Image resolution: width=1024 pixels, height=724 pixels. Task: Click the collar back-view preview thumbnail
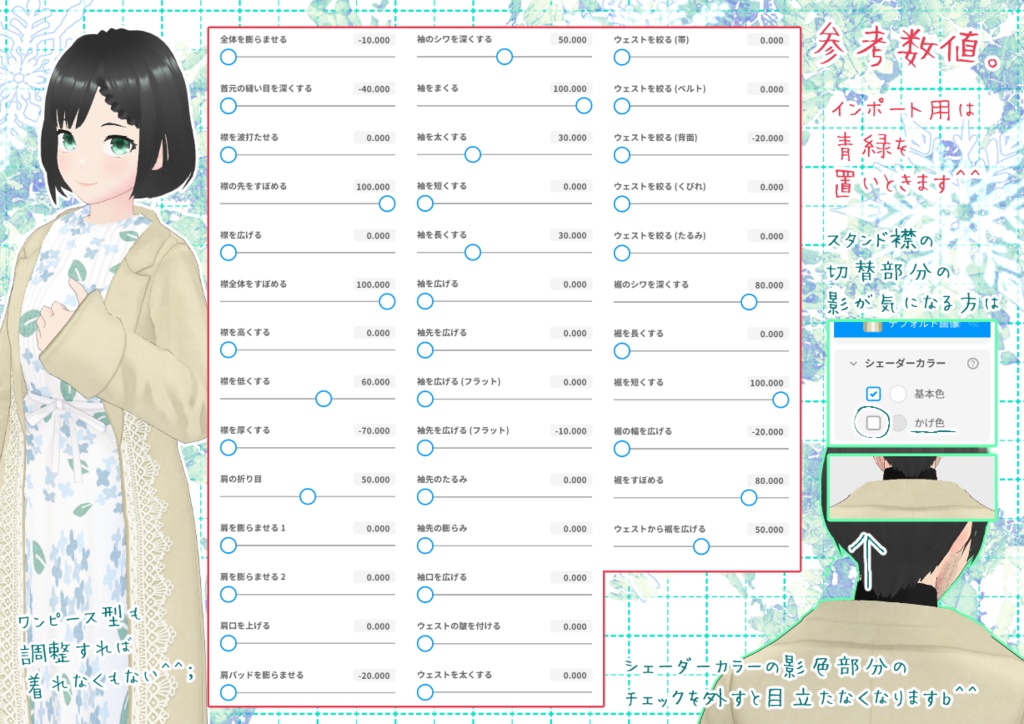coord(911,487)
